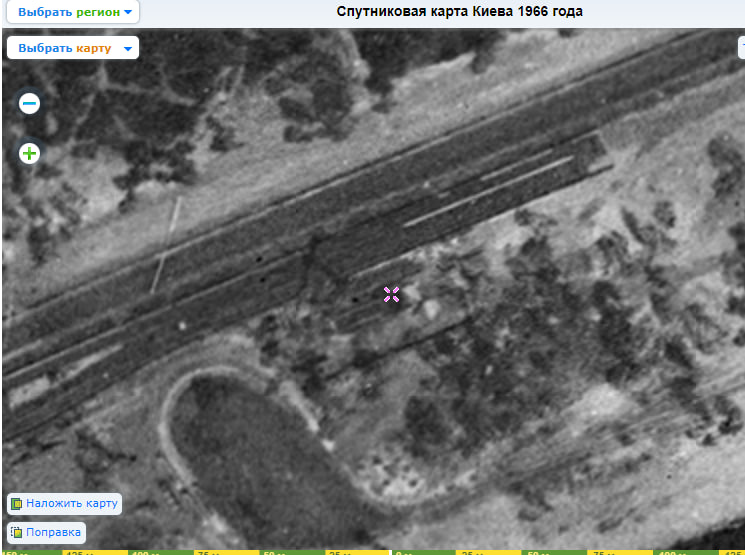Click the blue arrow next to карту
The height and width of the screenshot is (555, 745).
(127, 49)
